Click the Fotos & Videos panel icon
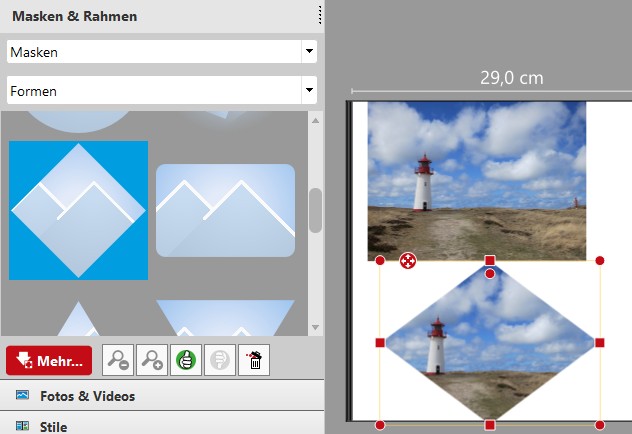The height and width of the screenshot is (434, 632). click(x=22, y=395)
